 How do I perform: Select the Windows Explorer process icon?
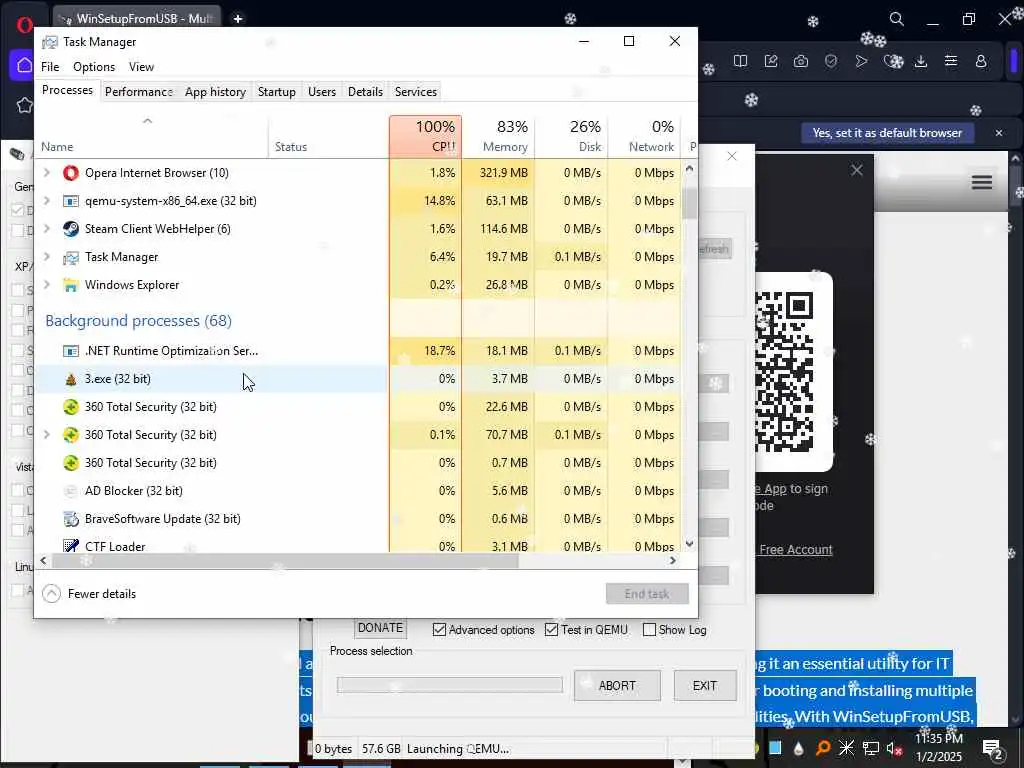point(71,285)
